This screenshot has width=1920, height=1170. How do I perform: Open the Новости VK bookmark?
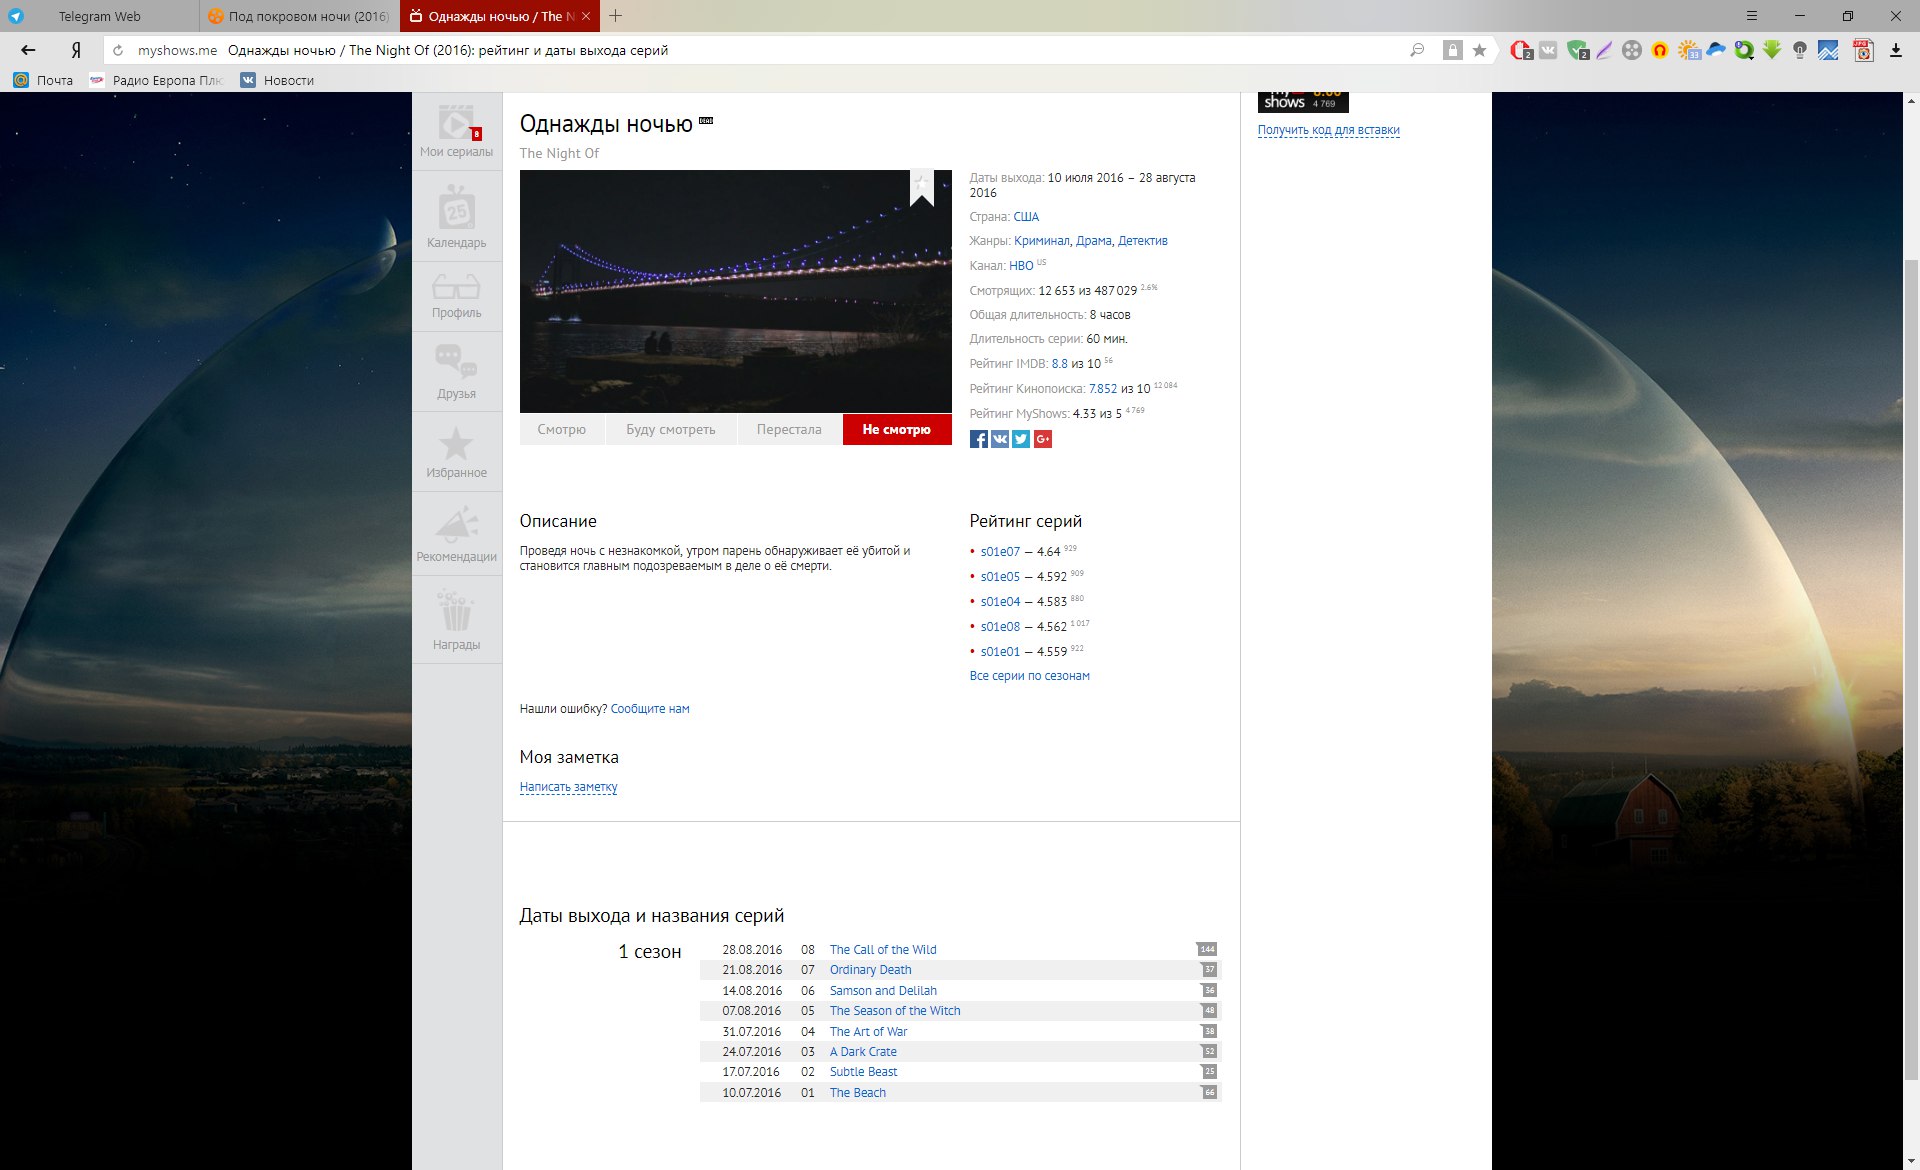tap(277, 80)
